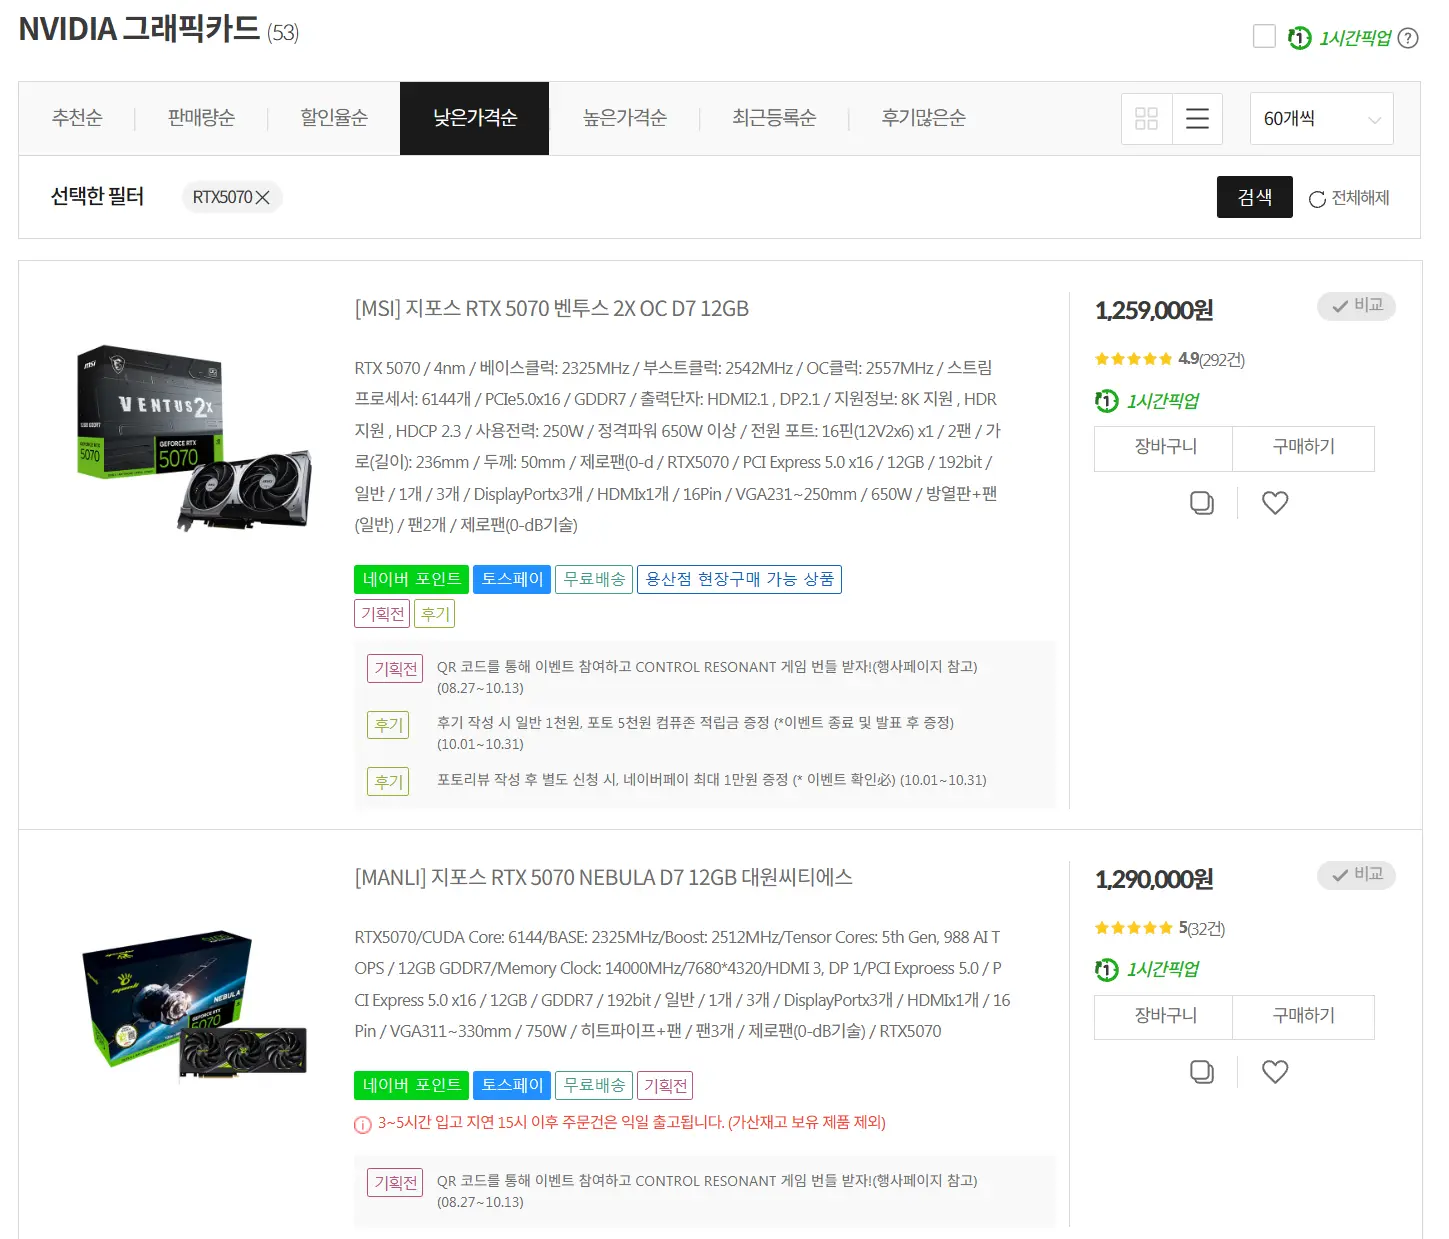Click 구매하기 for MANLI Nebula 5070
This screenshot has width=1449, height=1239.
(x=1303, y=1017)
